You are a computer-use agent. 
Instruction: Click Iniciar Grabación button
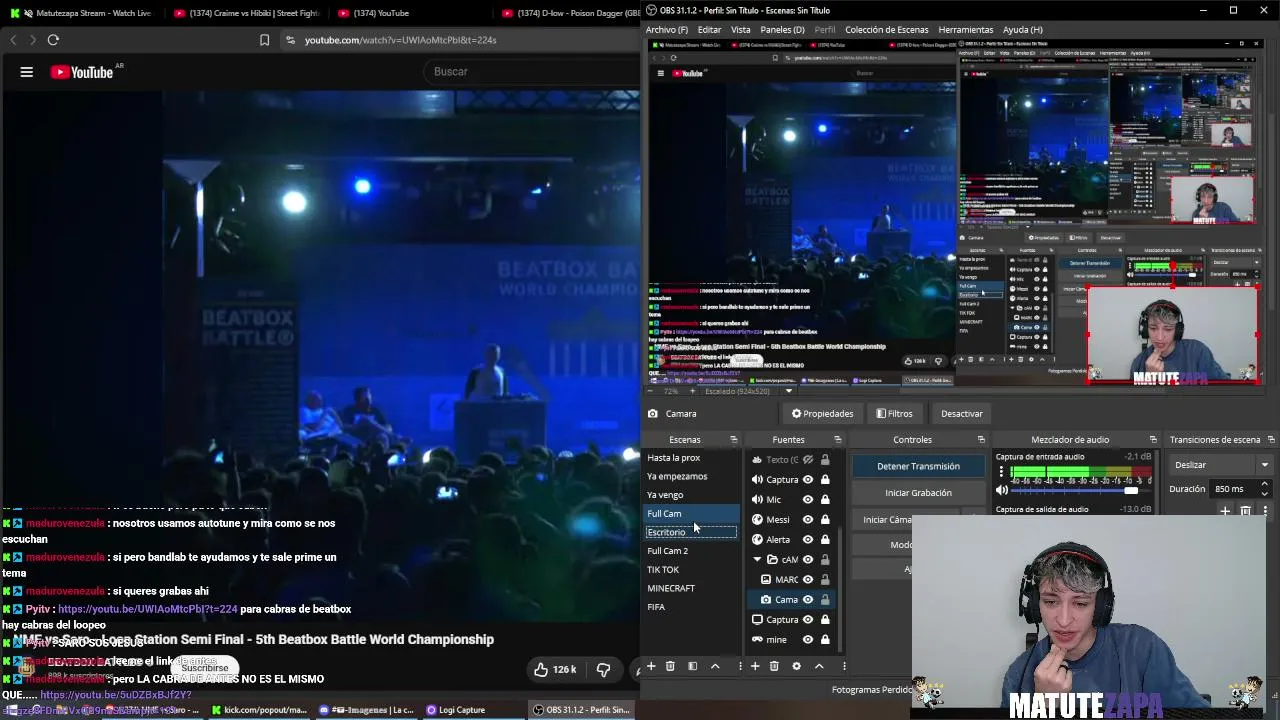click(918, 493)
